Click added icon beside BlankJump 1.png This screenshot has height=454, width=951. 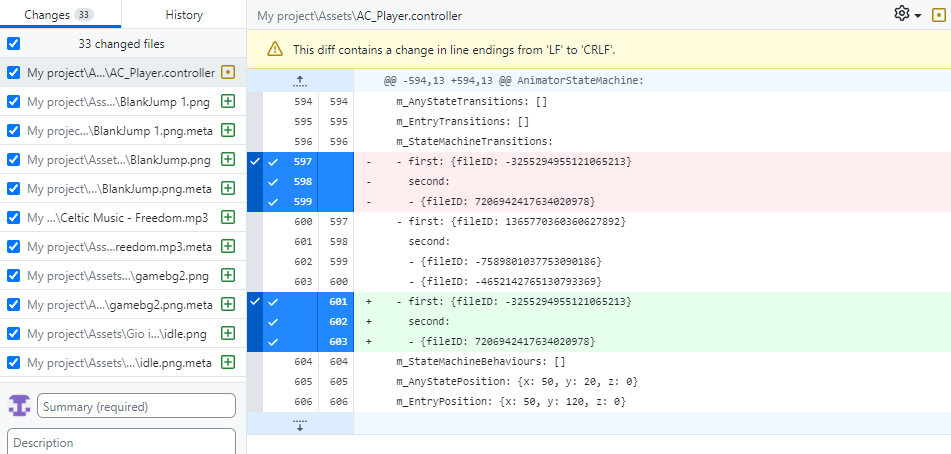pyautogui.click(x=227, y=102)
